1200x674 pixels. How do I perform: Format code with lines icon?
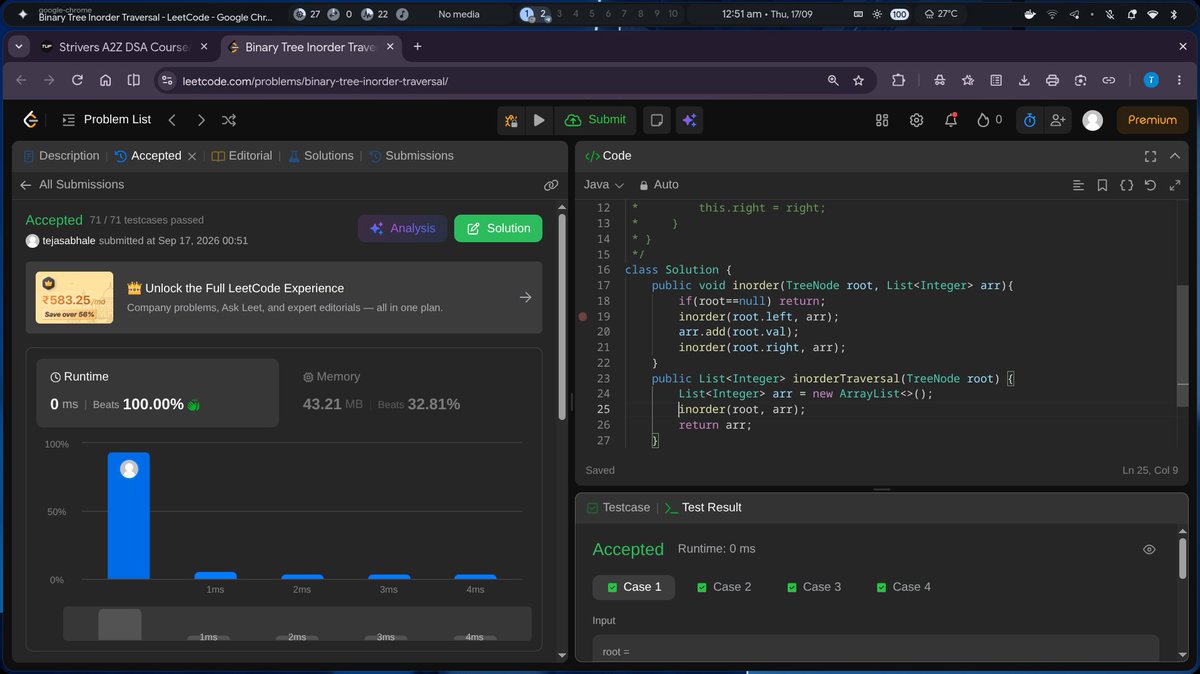pos(1078,185)
